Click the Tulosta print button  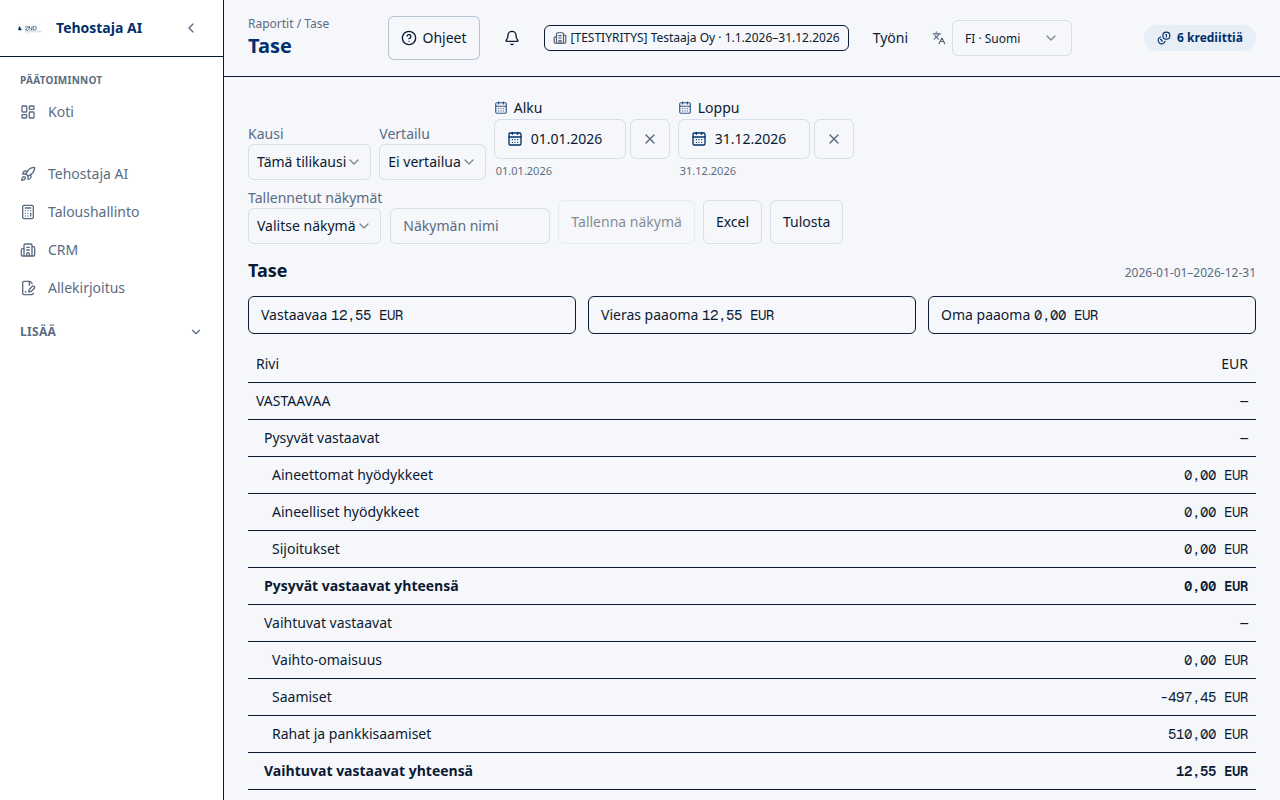[806, 222]
